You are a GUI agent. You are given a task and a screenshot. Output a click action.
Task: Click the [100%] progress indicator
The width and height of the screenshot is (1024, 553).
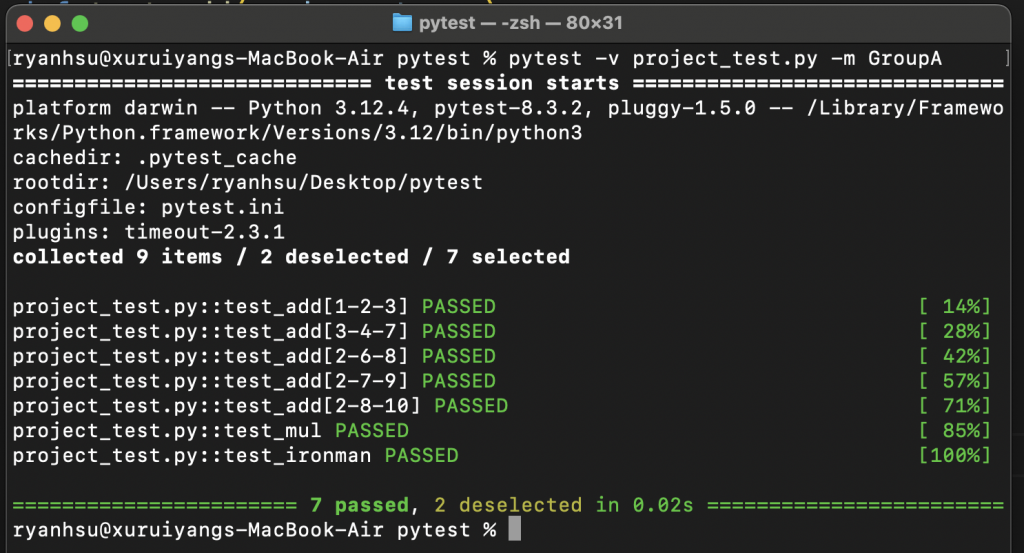pyautogui.click(x=954, y=455)
